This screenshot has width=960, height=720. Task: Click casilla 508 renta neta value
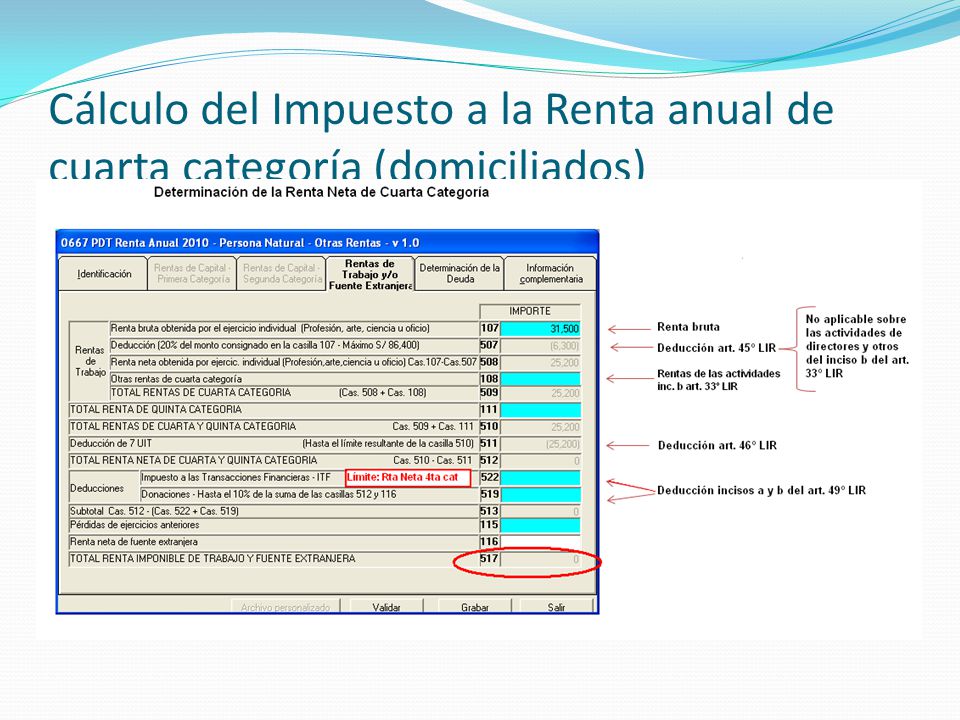coord(540,362)
